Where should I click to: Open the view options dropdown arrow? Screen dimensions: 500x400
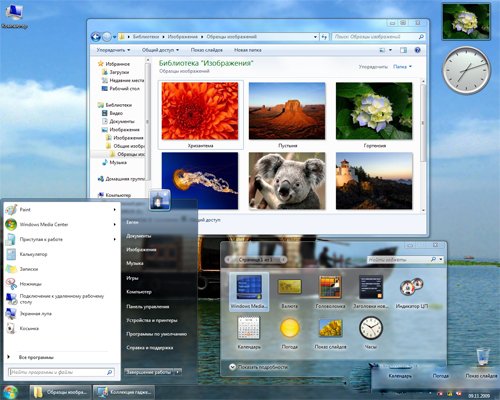pos(390,50)
